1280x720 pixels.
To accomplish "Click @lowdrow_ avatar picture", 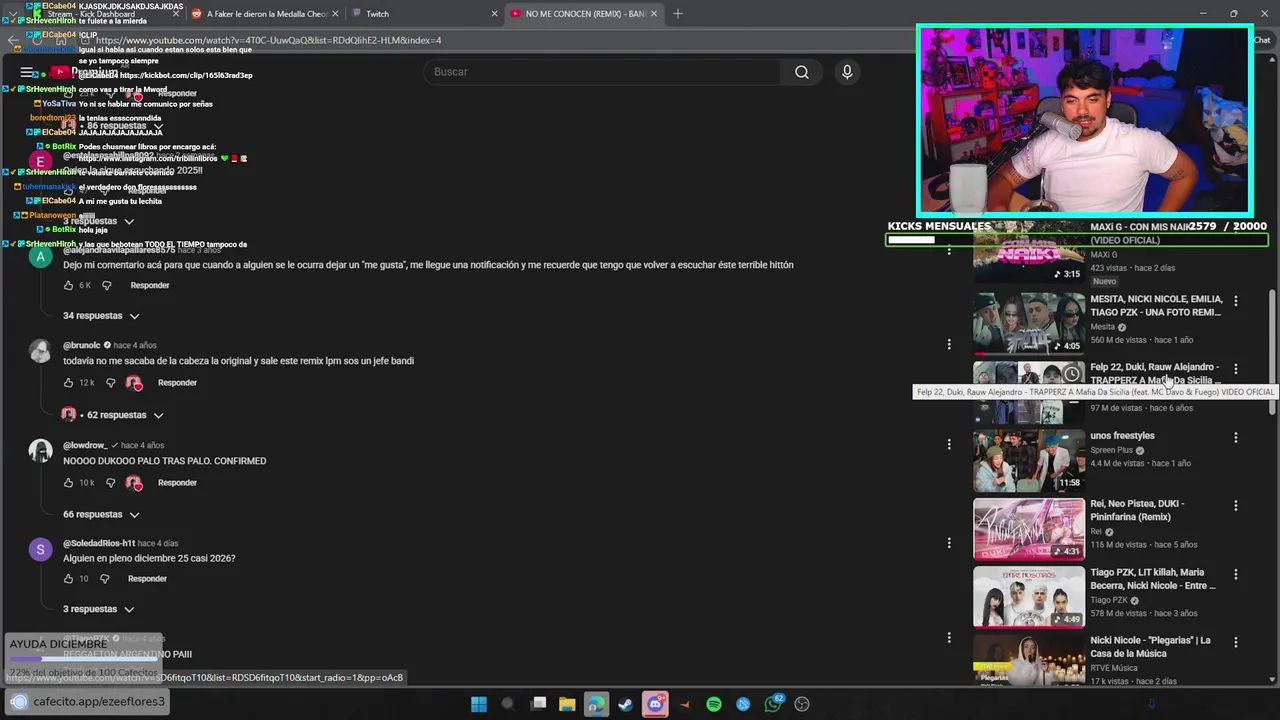I will pyautogui.click(x=40, y=452).
